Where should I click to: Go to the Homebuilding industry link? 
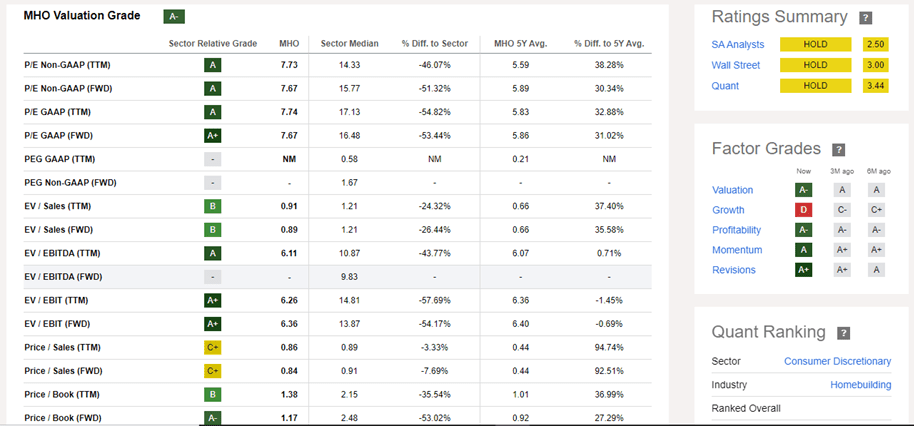pyautogui.click(x=860, y=385)
